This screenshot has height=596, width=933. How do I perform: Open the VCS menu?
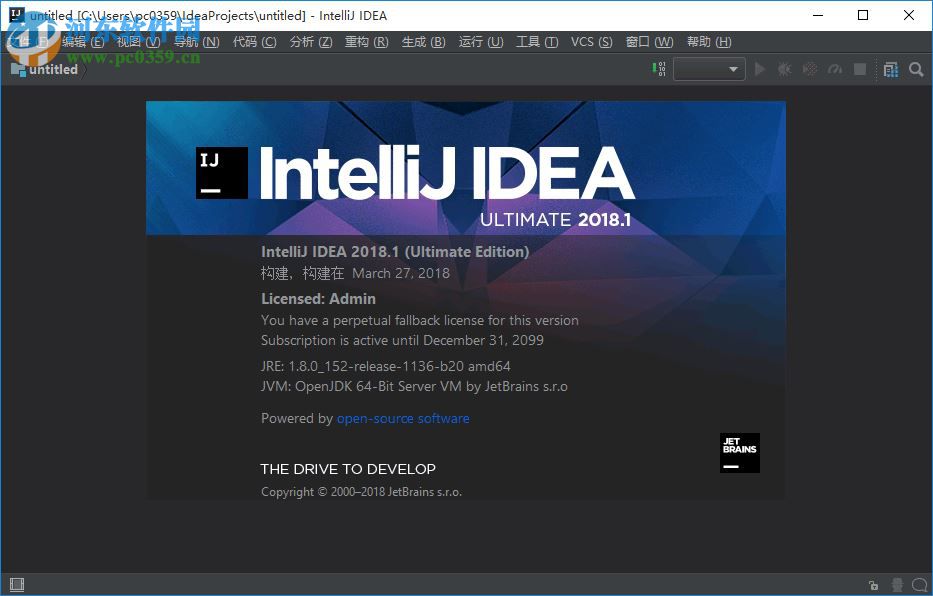click(590, 42)
